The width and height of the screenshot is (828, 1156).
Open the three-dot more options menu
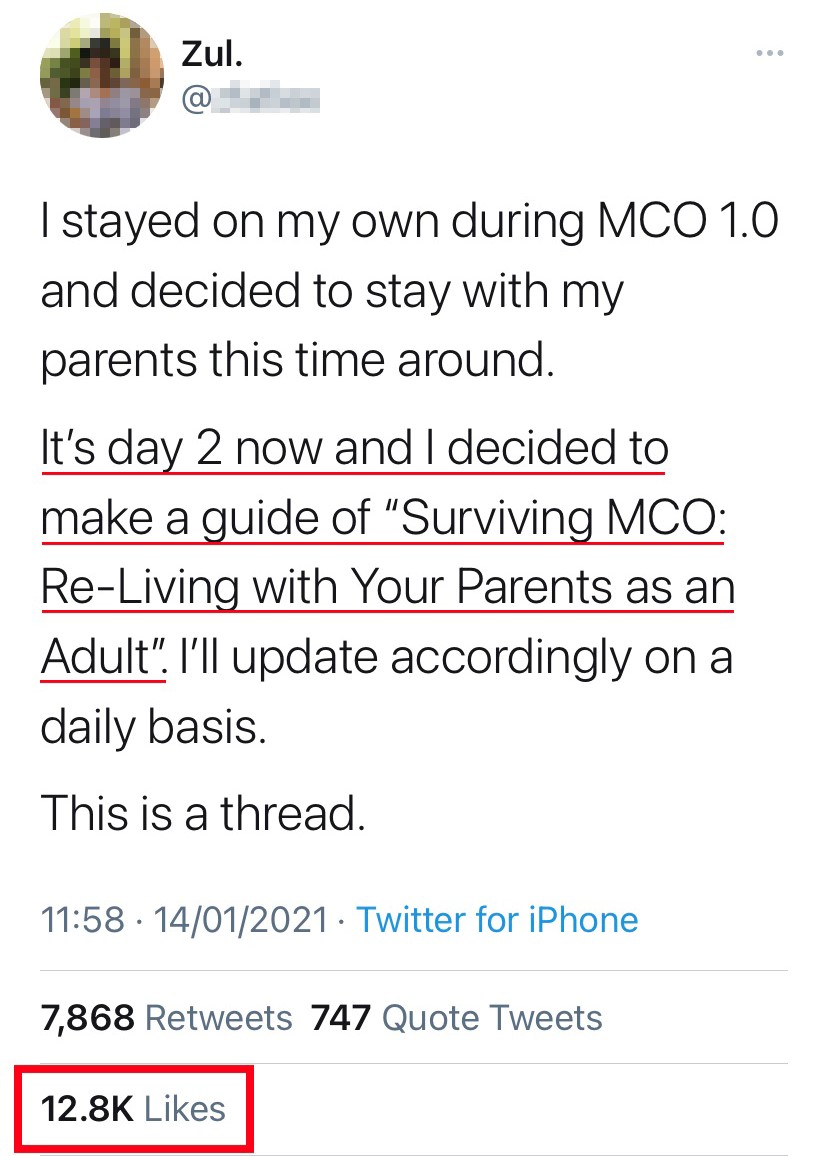coord(767,52)
